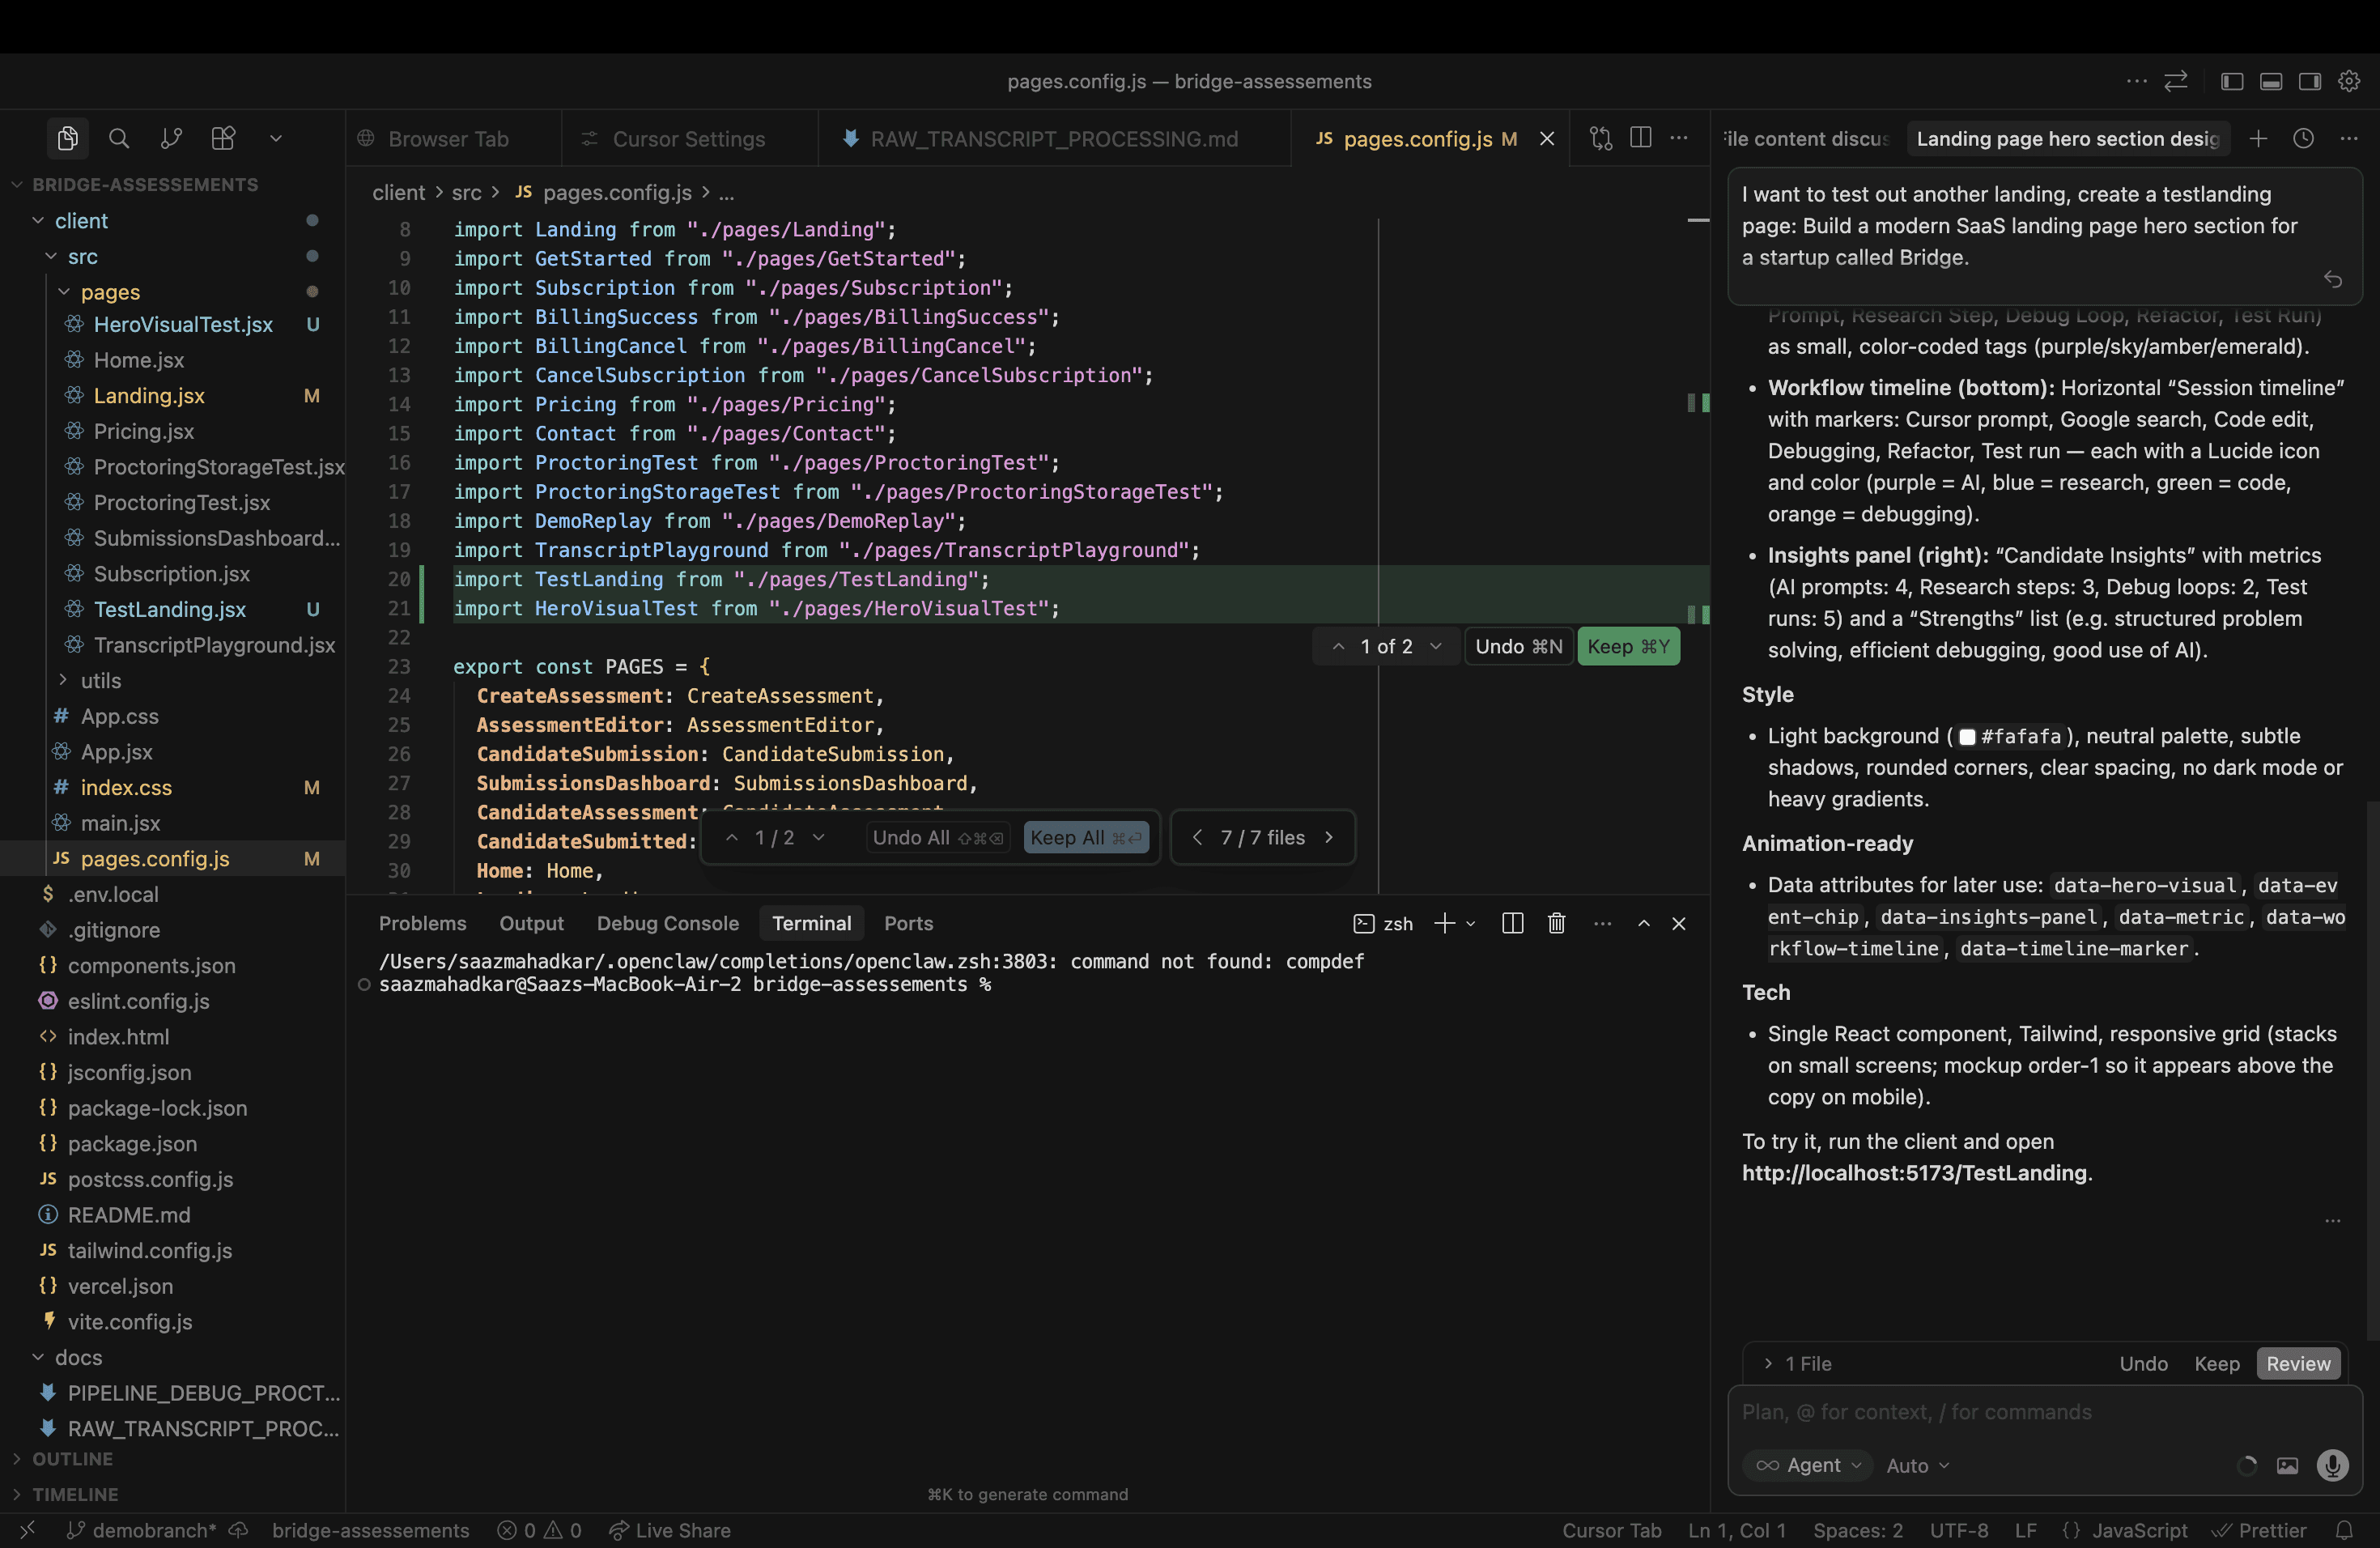The height and width of the screenshot is (1548, 2380).
Task: Click the microphone voice input icon
Action: tap(2332, 1465)
